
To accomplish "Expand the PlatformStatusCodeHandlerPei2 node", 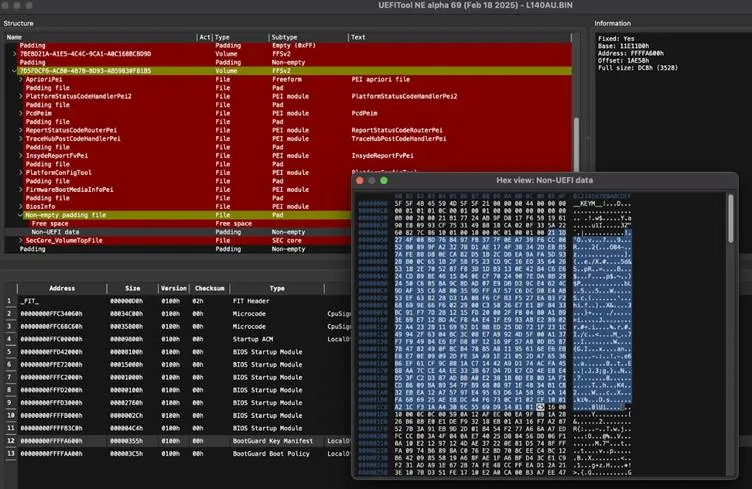I will coord(21,96).
